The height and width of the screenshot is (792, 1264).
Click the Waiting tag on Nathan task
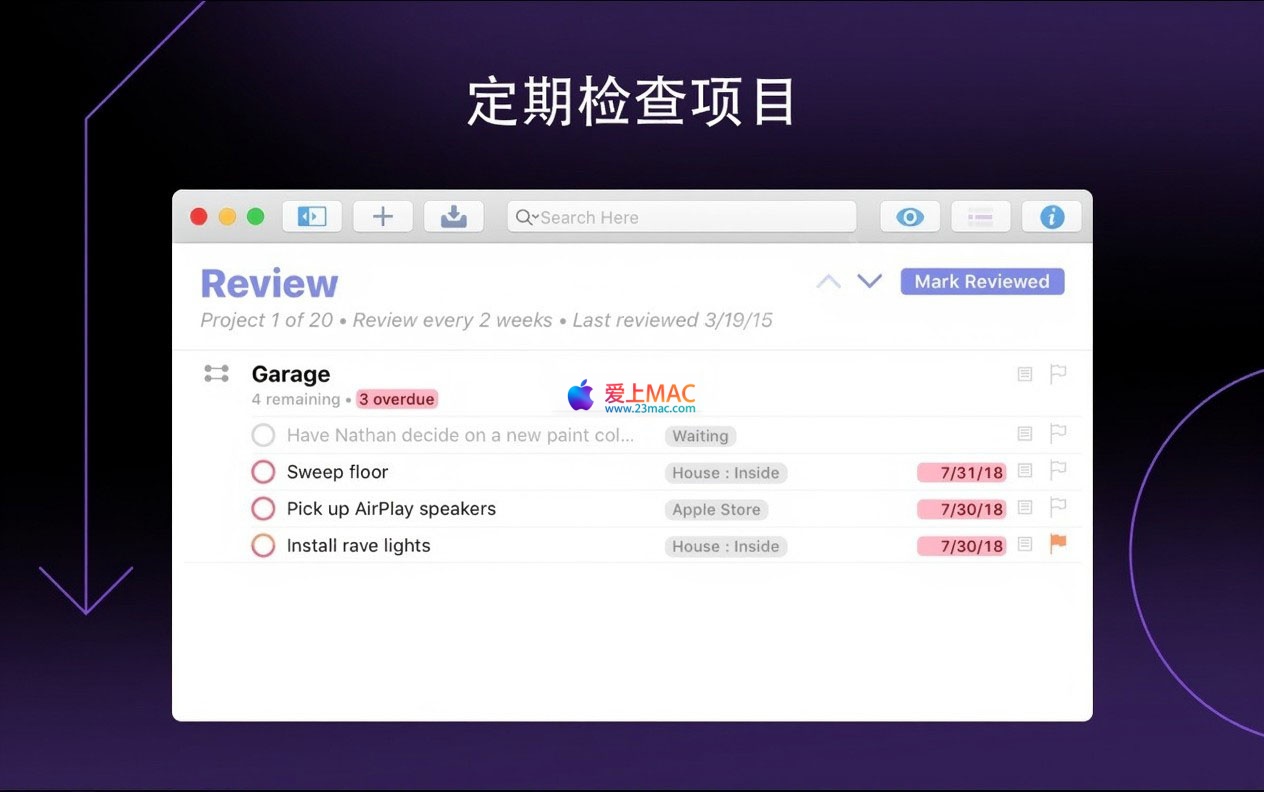(x=700, y=436)
